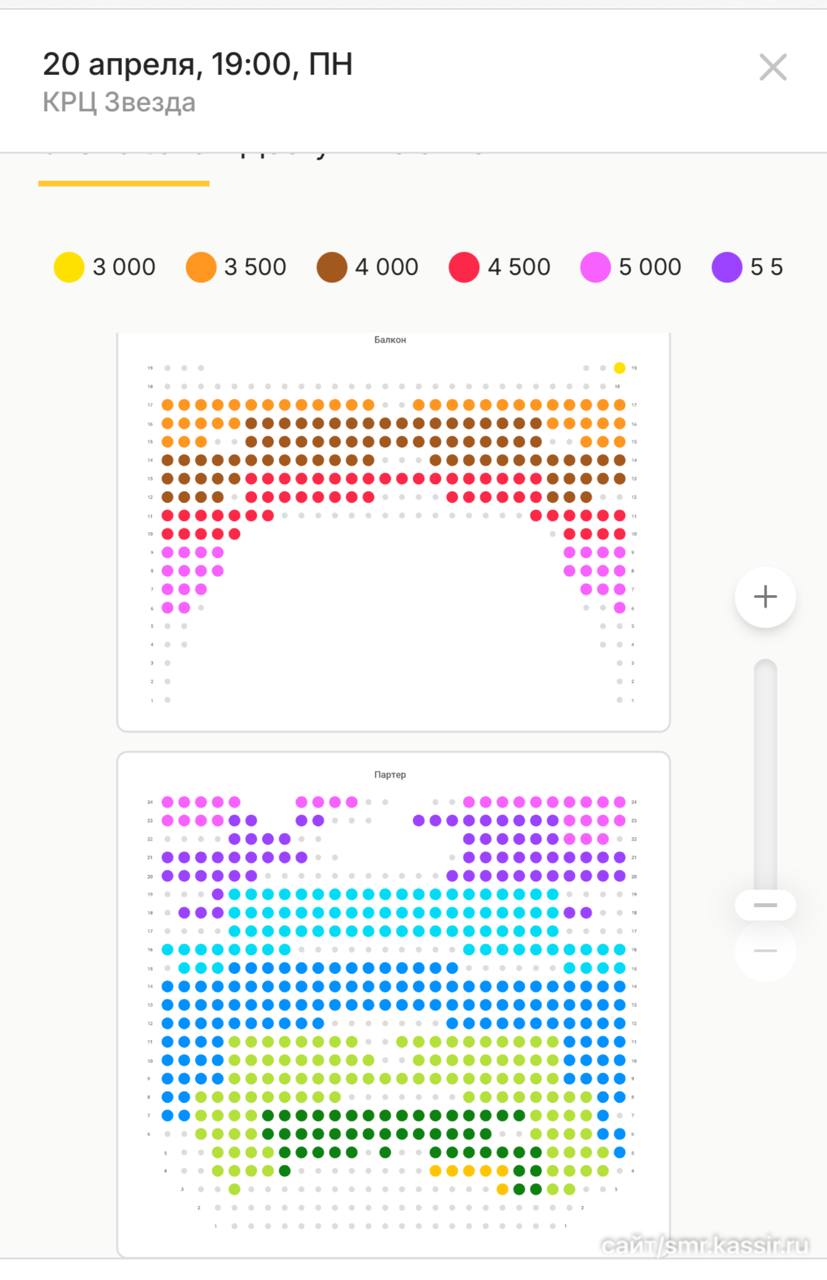Select the brown 4 000 price filter
Viewport: 827px width, 1280px height.
(332, 267)
